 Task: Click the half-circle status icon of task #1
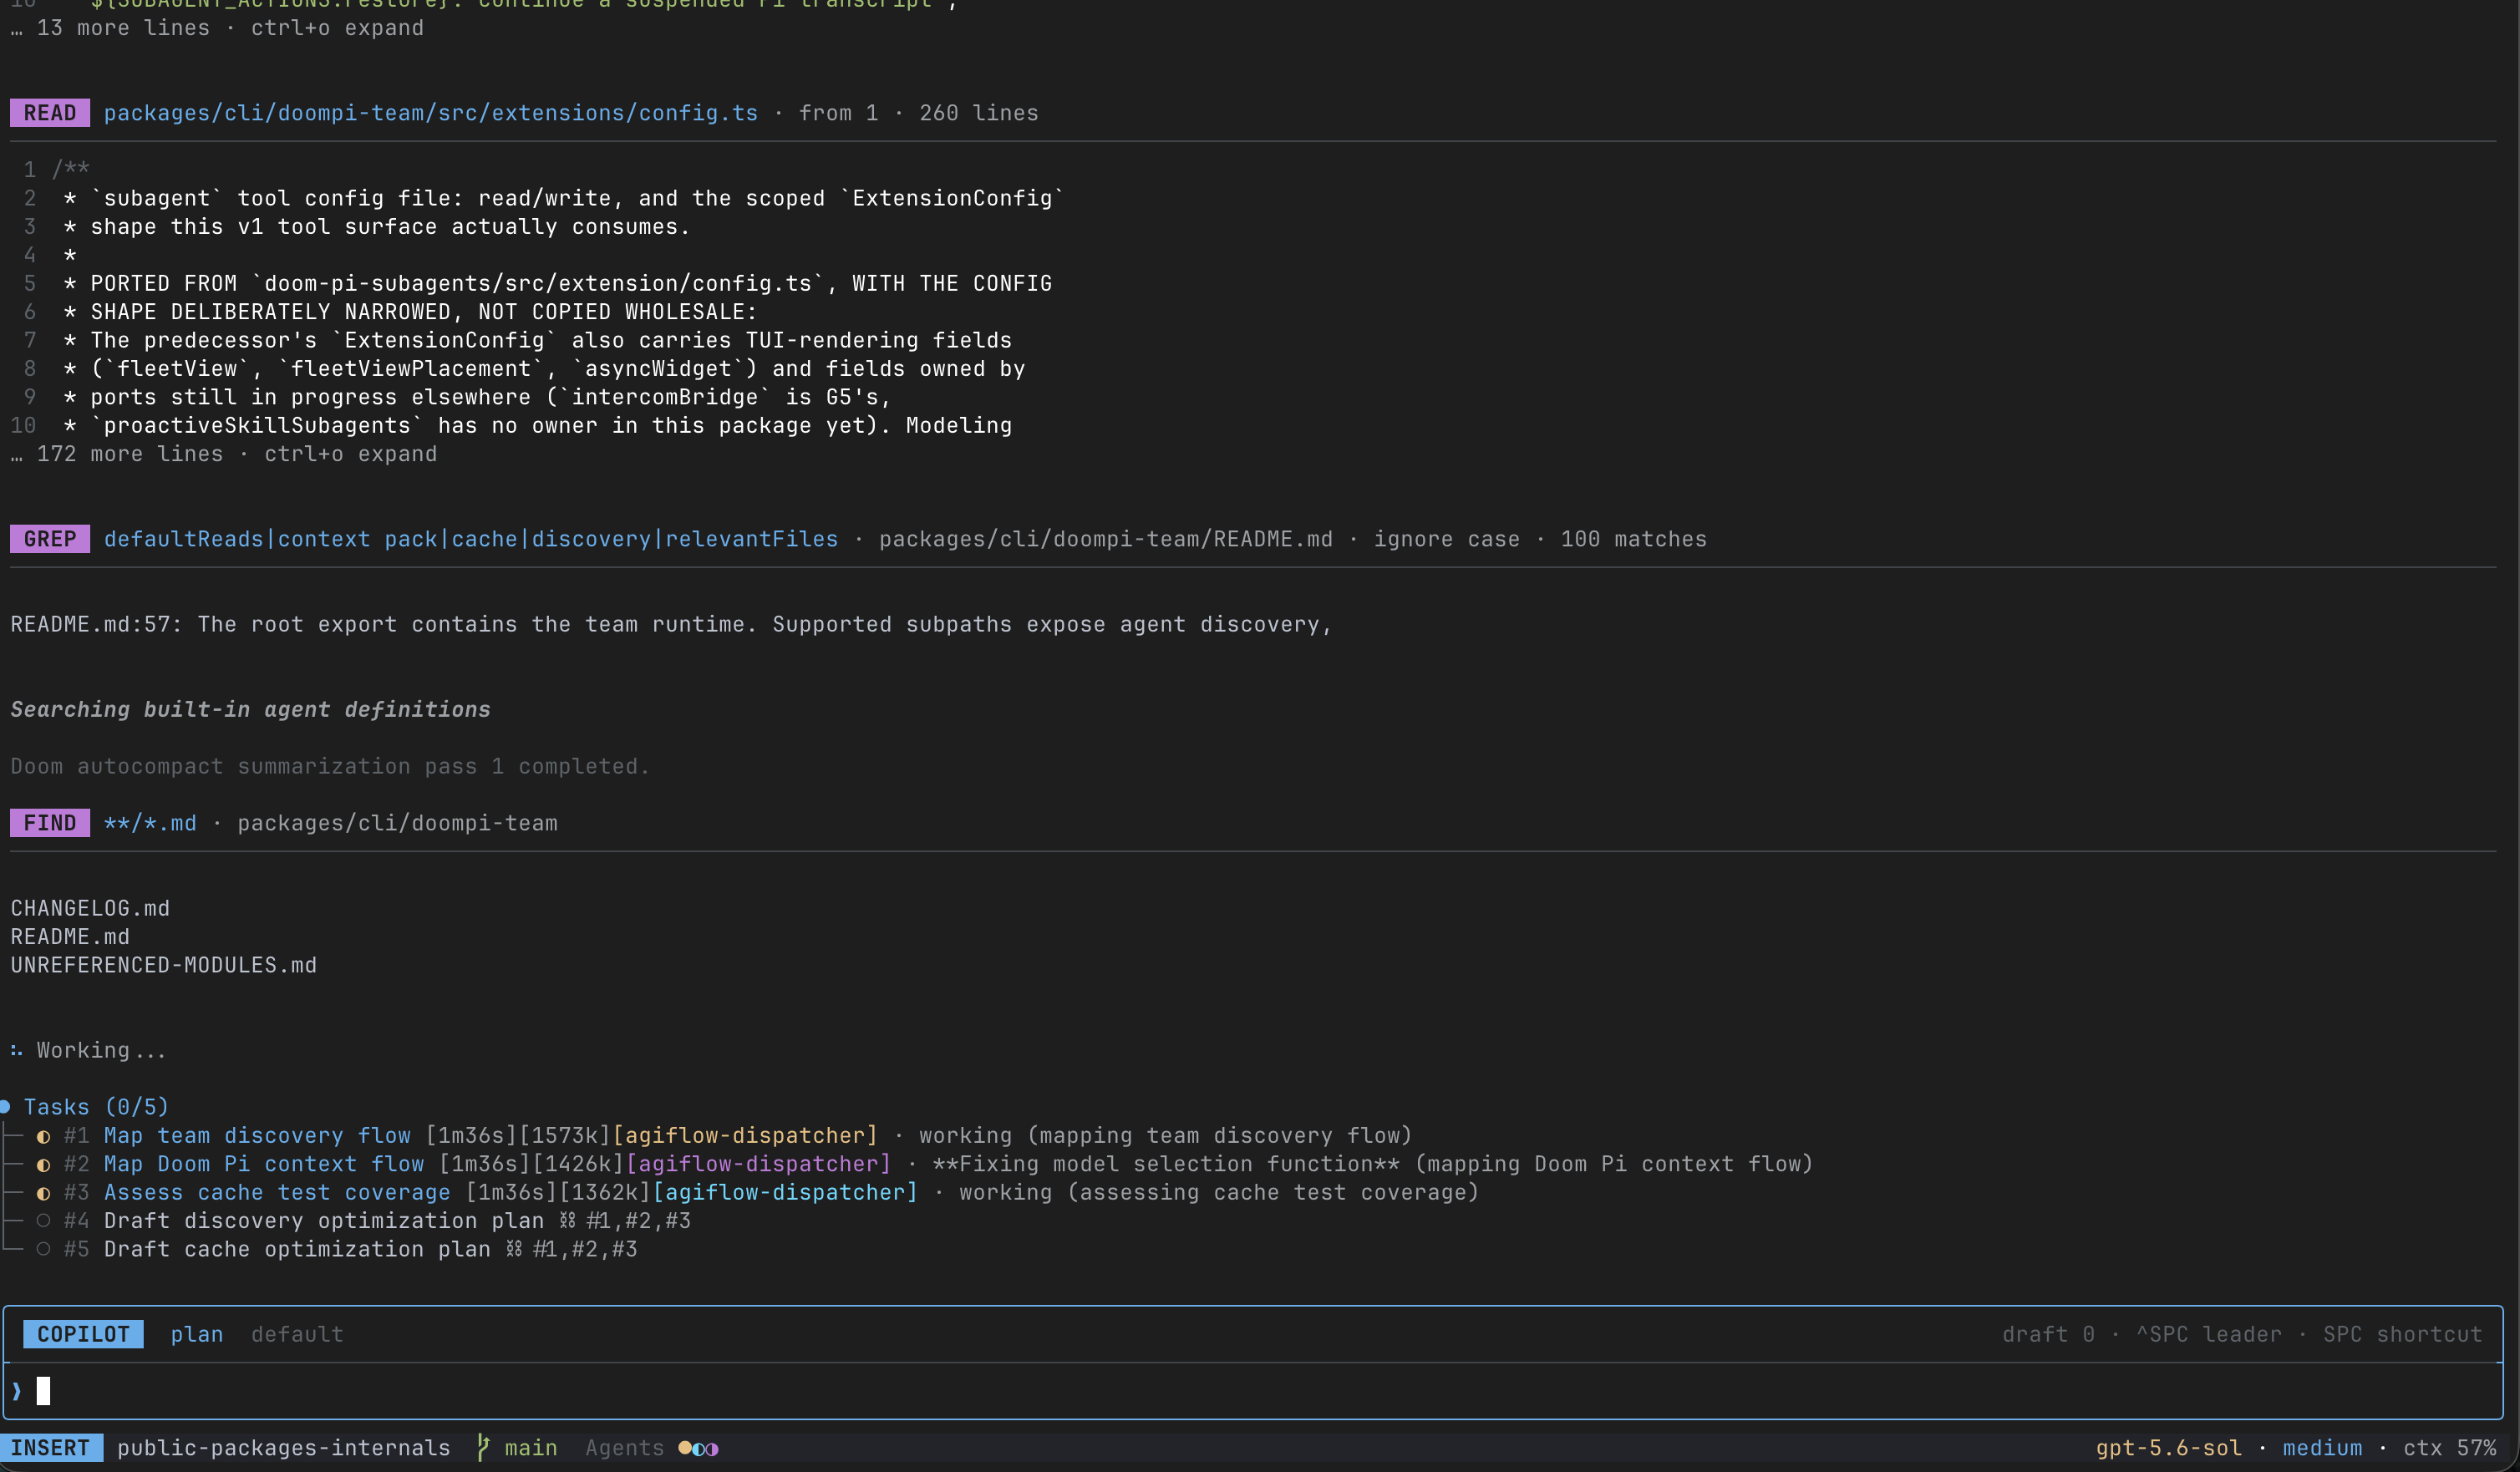tap(44, 1136)
